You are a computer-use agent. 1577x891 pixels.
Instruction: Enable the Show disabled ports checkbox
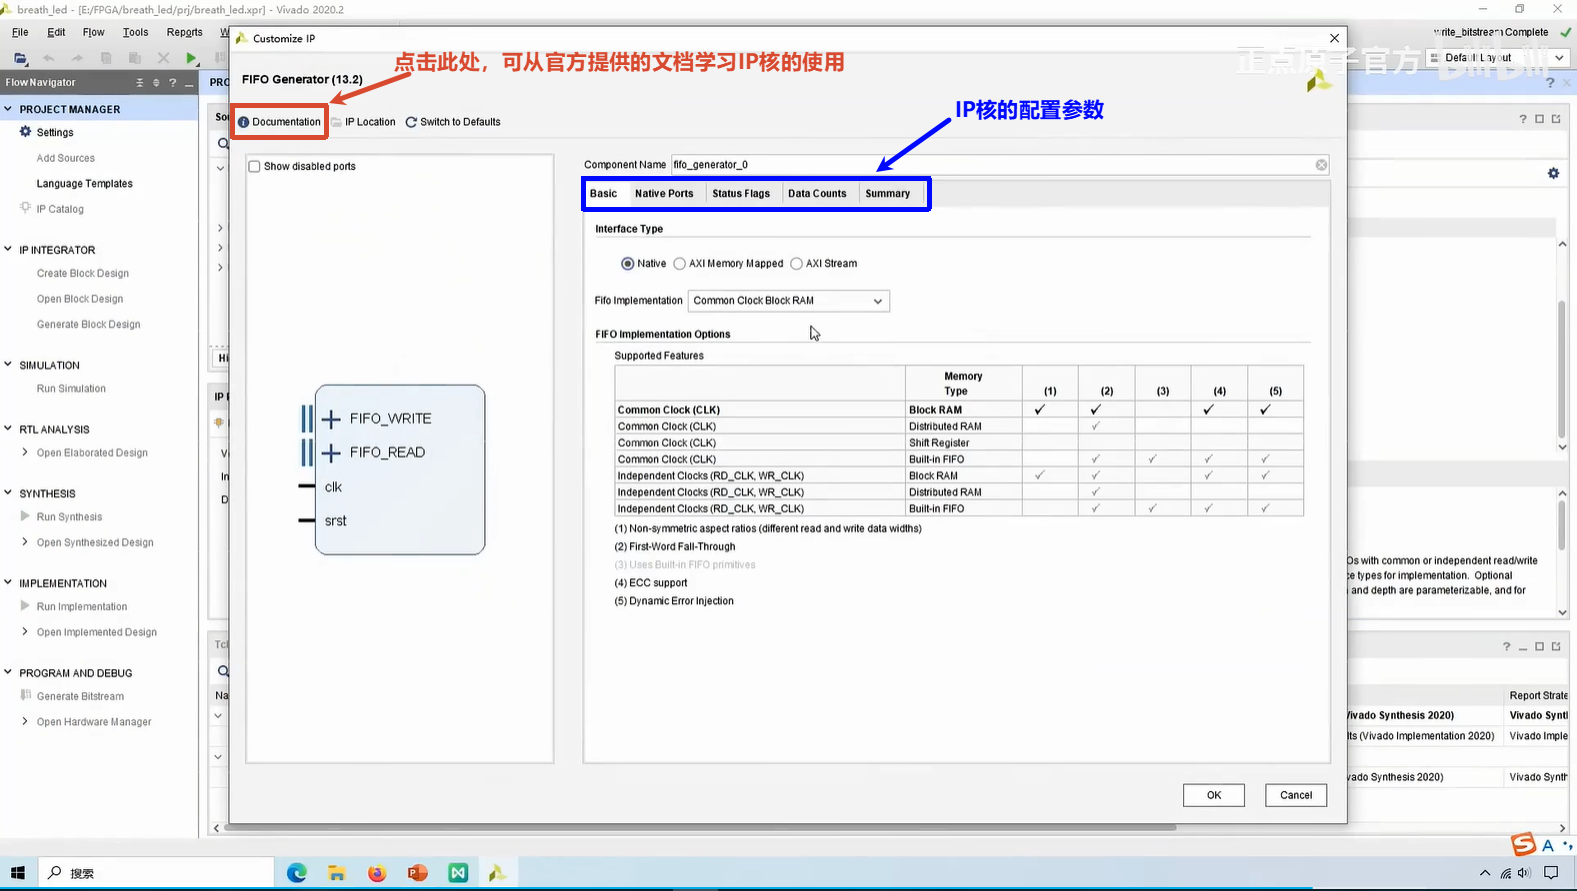(x=254, y=167)
